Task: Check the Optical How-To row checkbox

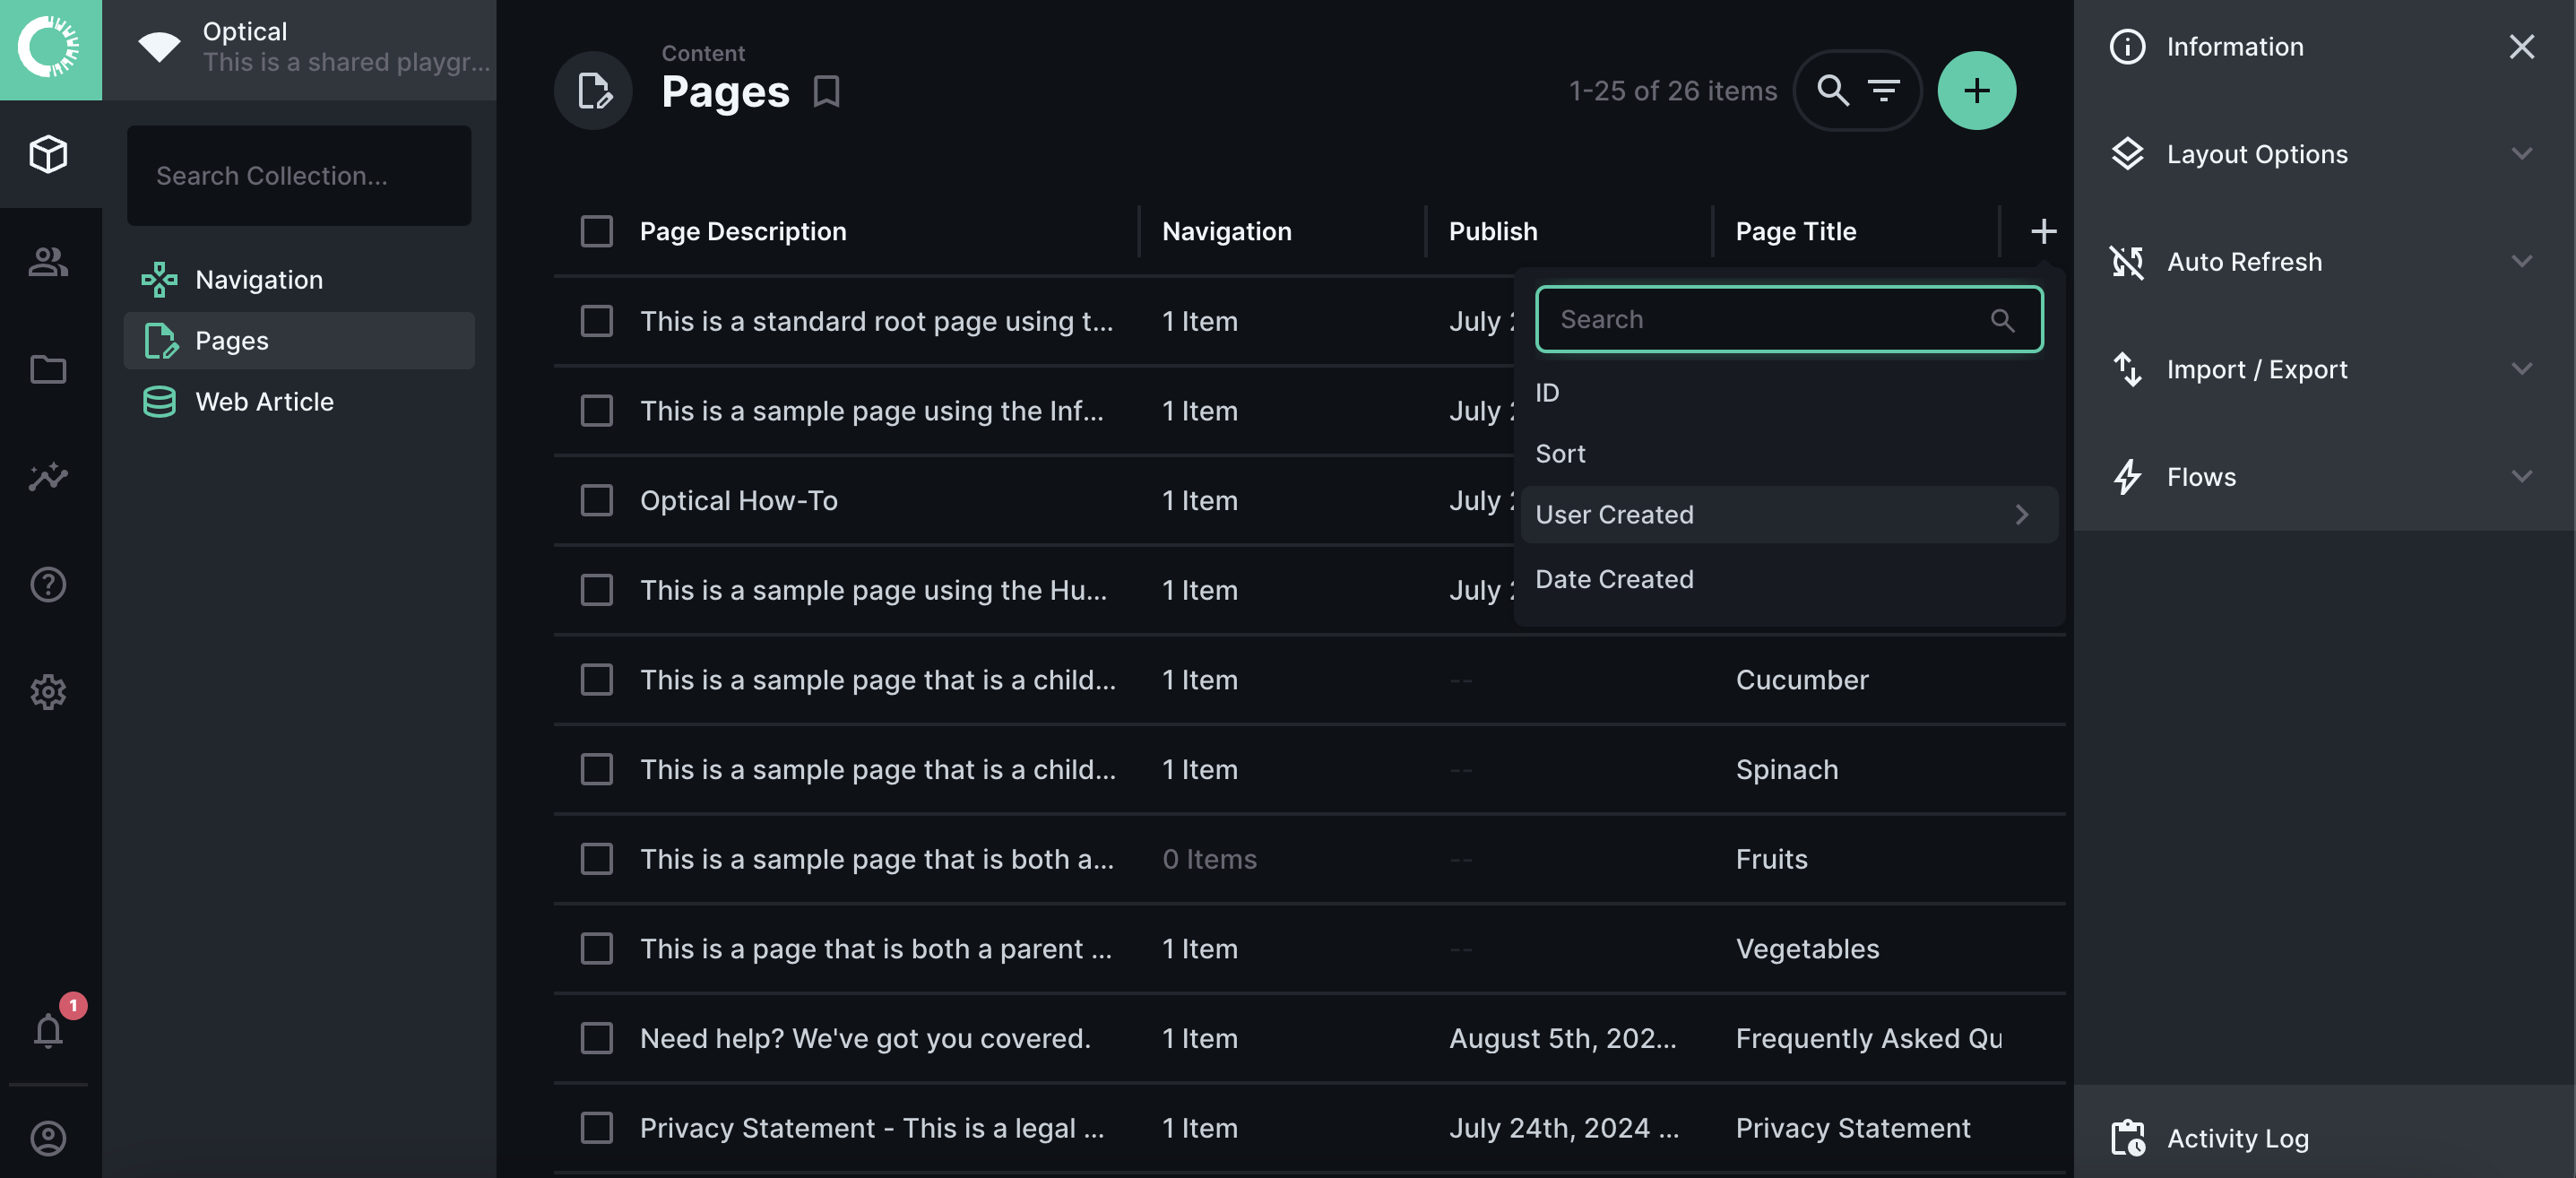Action: click(x=597, y=500)
